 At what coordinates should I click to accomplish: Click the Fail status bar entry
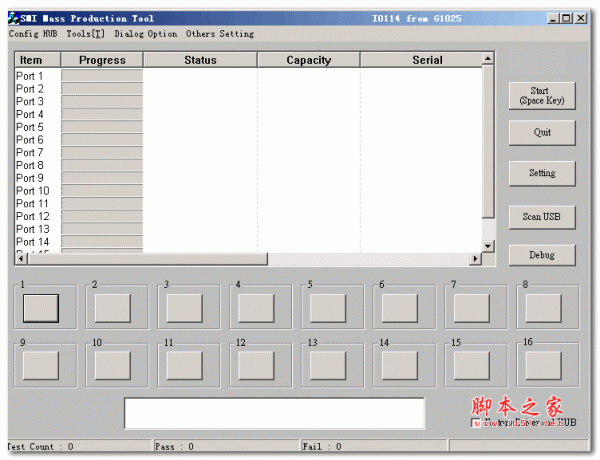click(374, 446)
